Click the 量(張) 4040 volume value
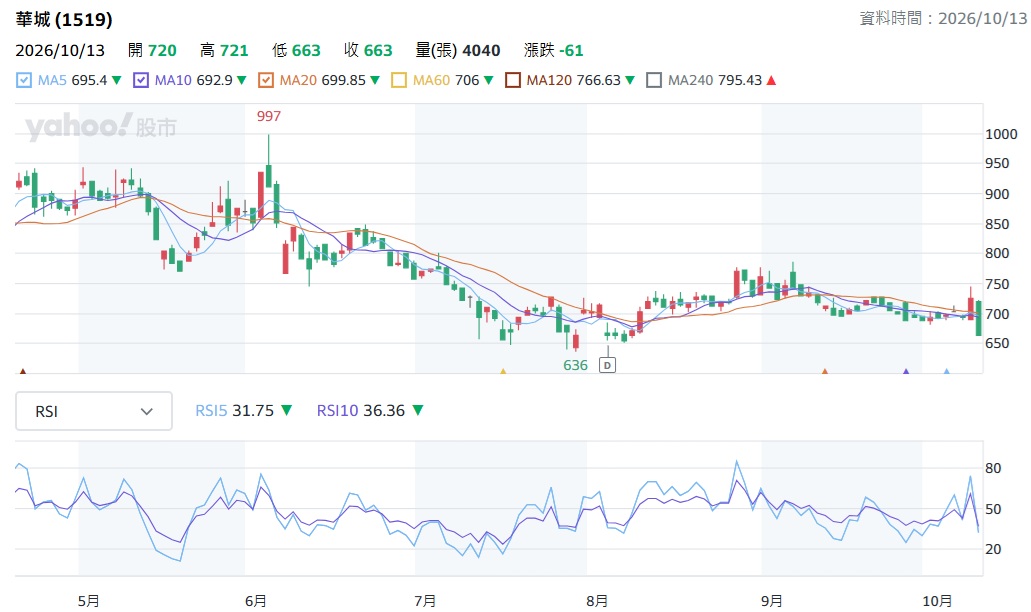Screen dimensions: 1031x612 pos(458,51)
